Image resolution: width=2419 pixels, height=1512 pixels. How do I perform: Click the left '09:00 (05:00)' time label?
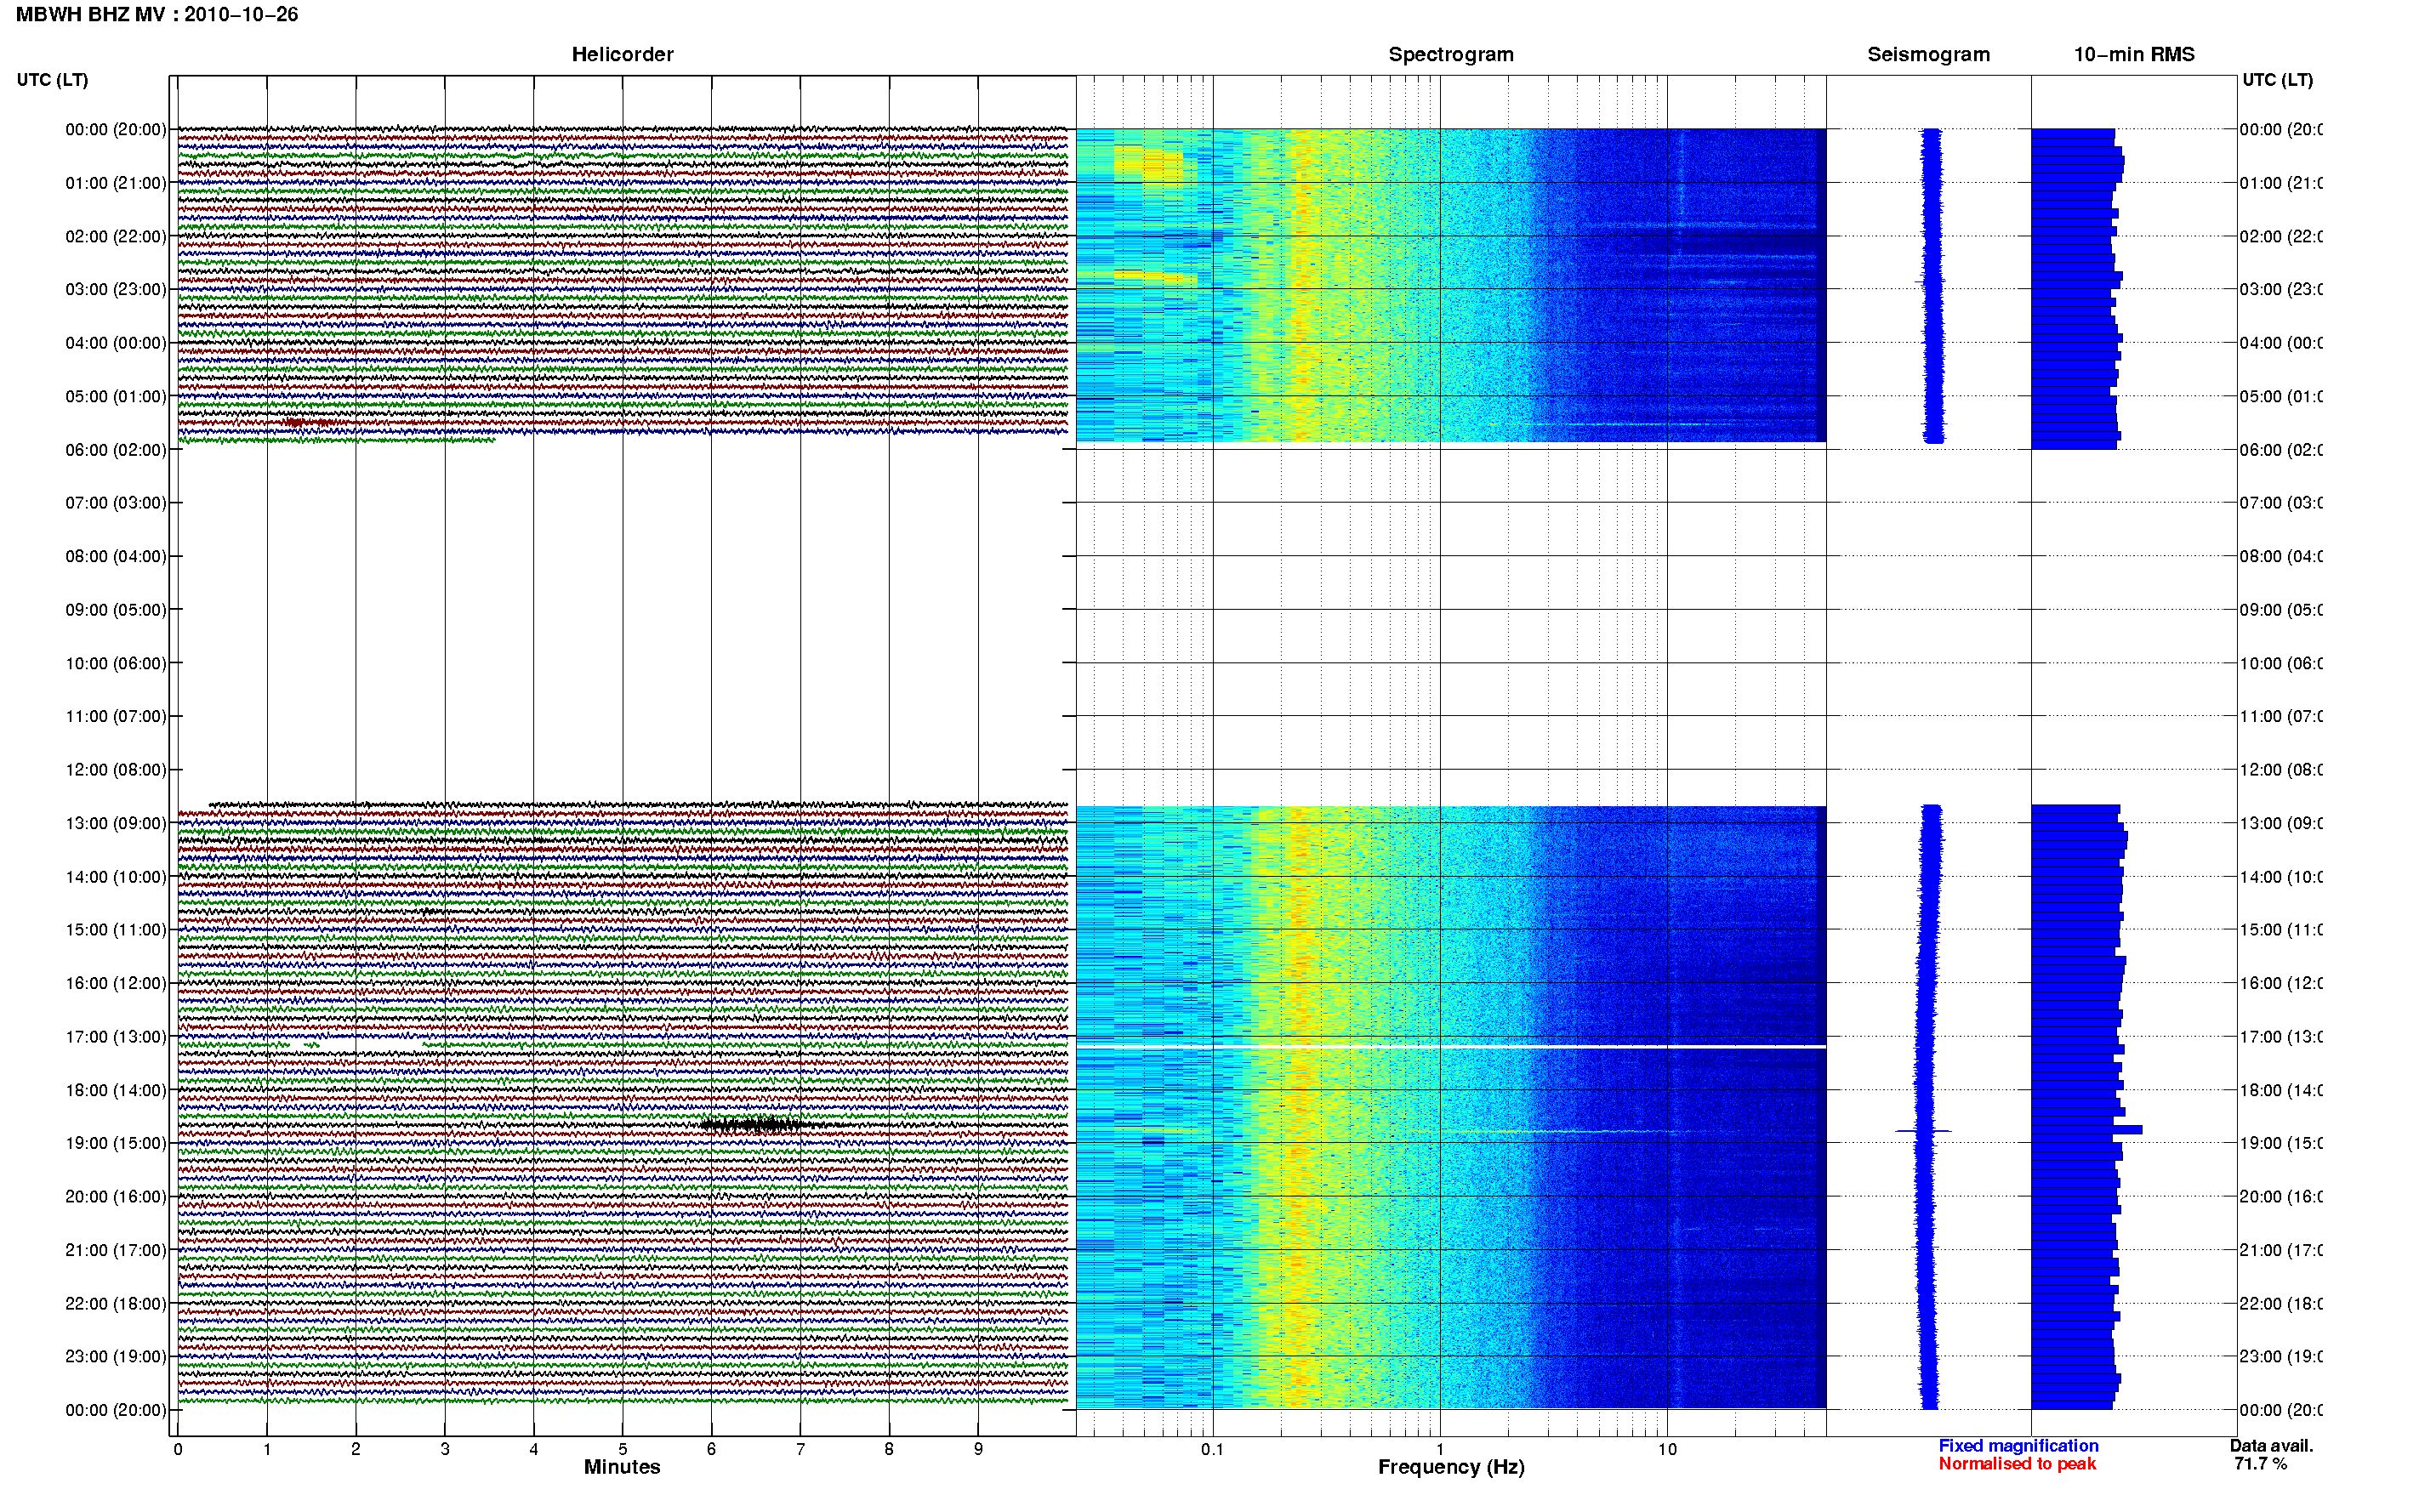(115, 609)
